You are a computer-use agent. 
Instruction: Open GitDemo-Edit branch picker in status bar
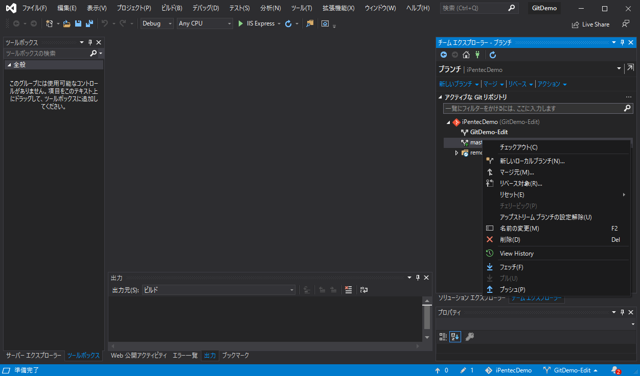click(570, 370)
